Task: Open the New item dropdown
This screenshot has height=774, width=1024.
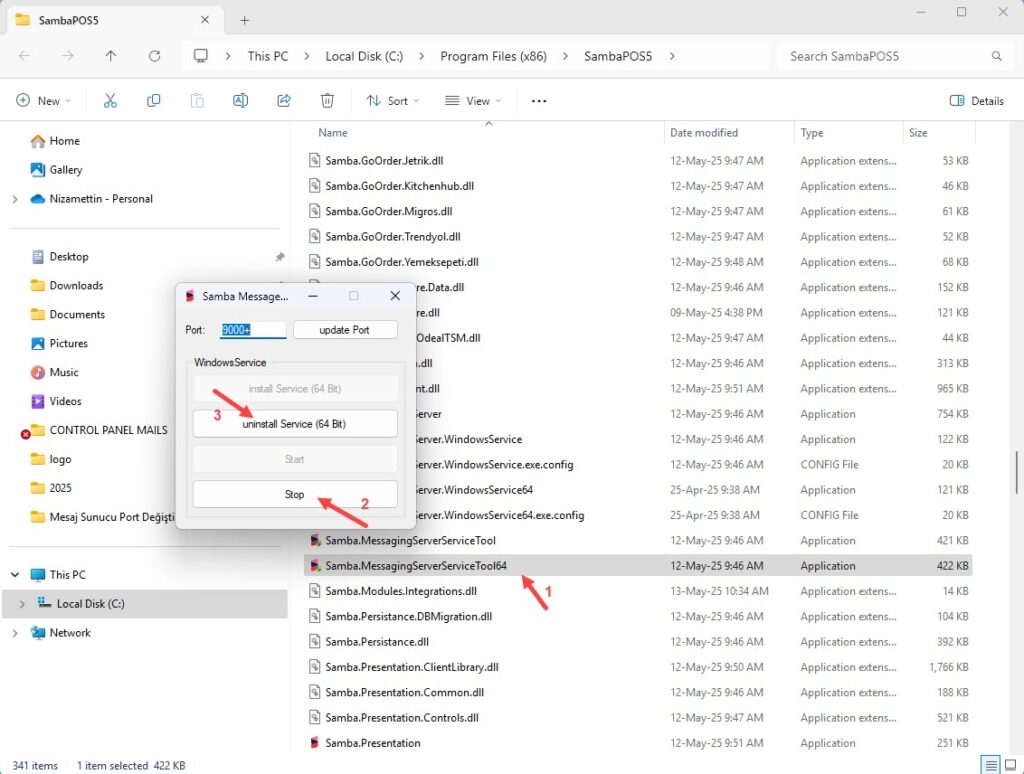Action: pyautogui.click(x=43, y=101)
